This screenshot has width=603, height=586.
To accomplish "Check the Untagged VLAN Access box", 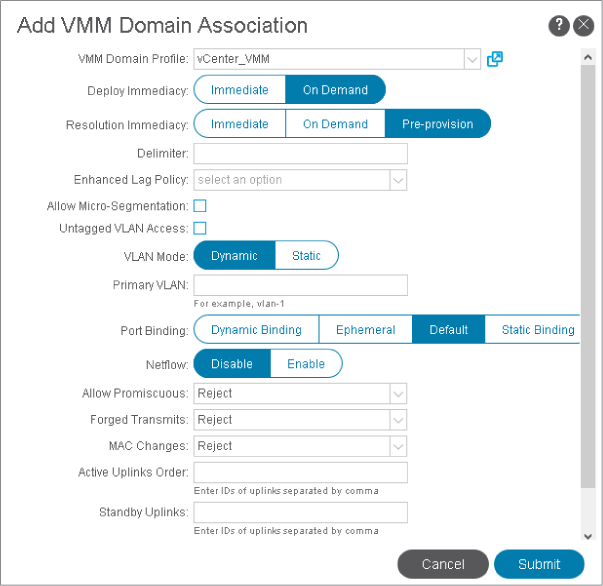I will (200, 228).
